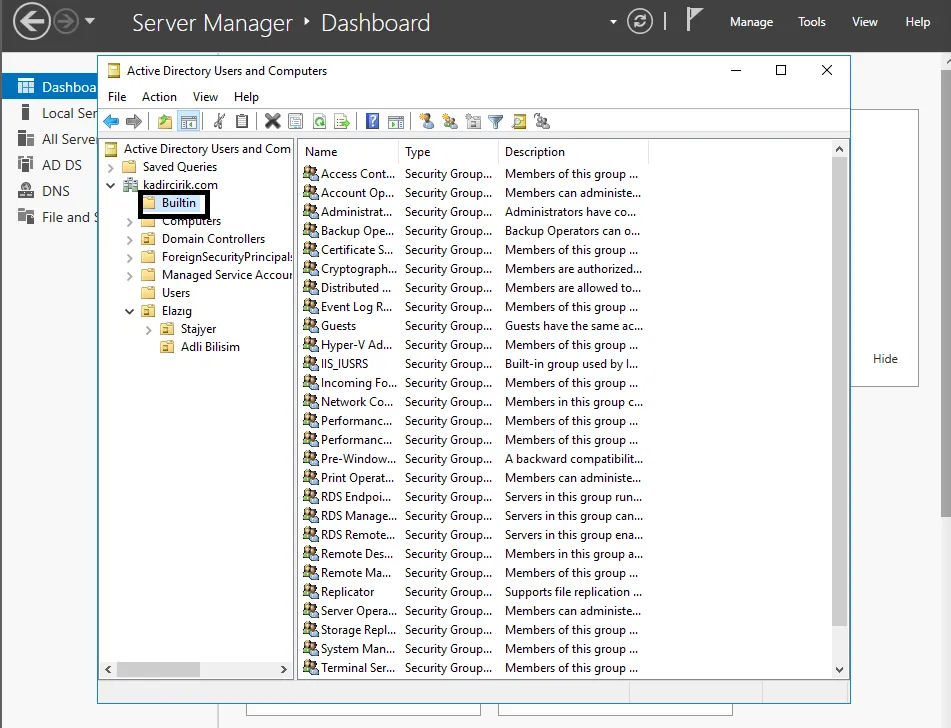The height and width of the screenshot is (728, 951).
Task: Open dropdown arrow left of refresh icon
Action: tap(613, 22)
